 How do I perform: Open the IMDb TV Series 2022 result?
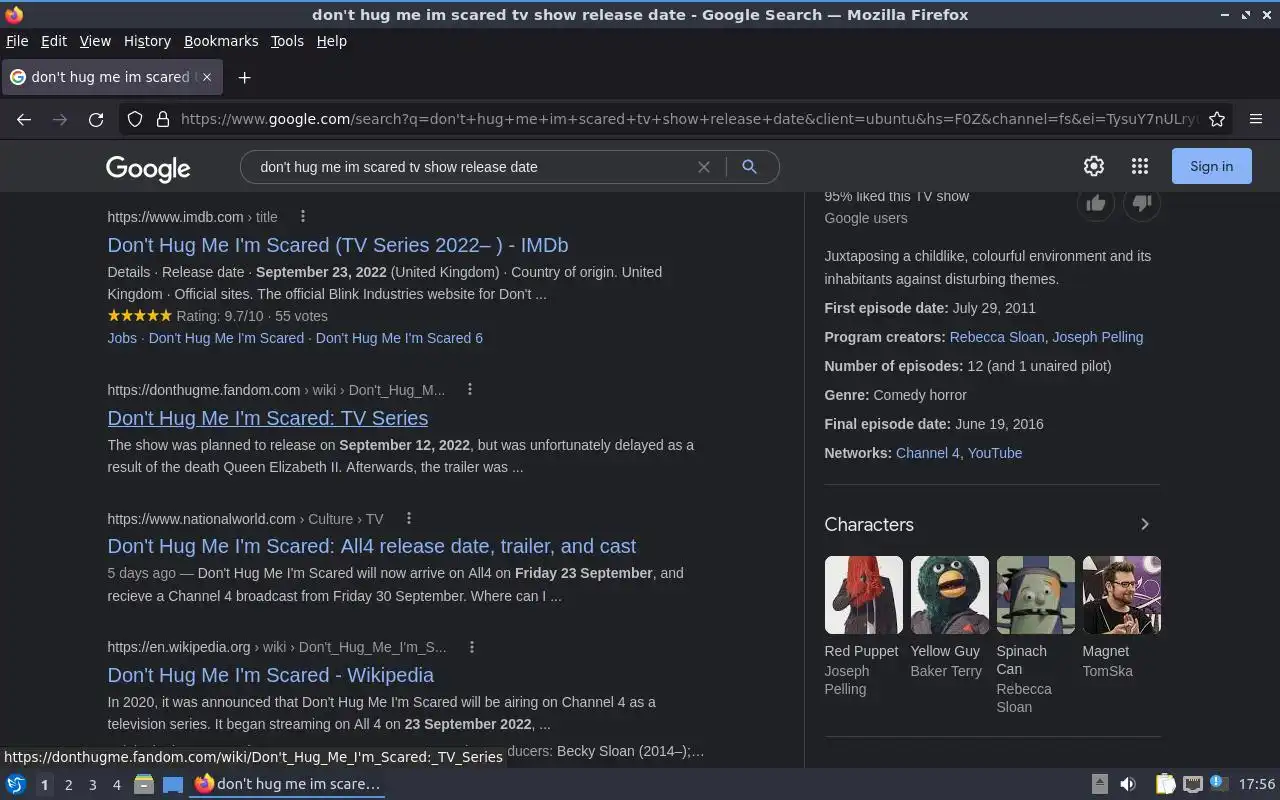pos(338,245)
